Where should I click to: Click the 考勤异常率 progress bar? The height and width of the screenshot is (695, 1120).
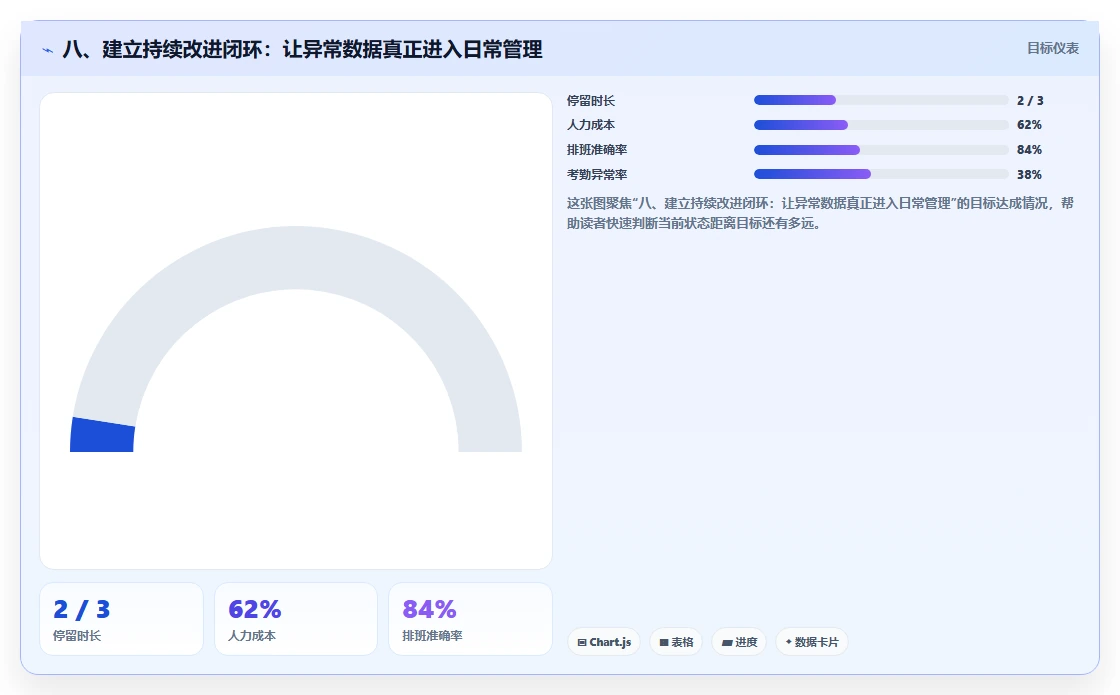[881, 174]
